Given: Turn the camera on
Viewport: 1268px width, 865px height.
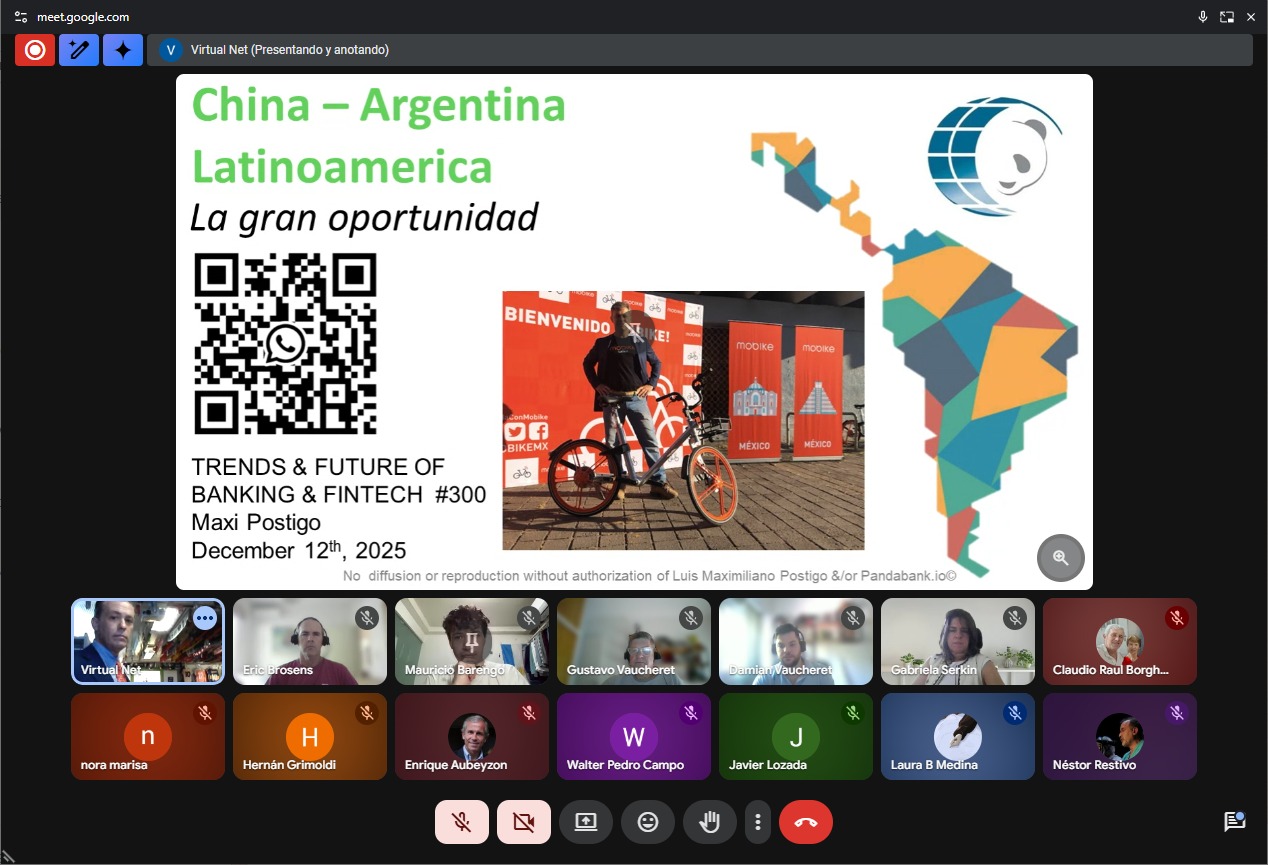Looking at the screenshot, I should [524, 822].
